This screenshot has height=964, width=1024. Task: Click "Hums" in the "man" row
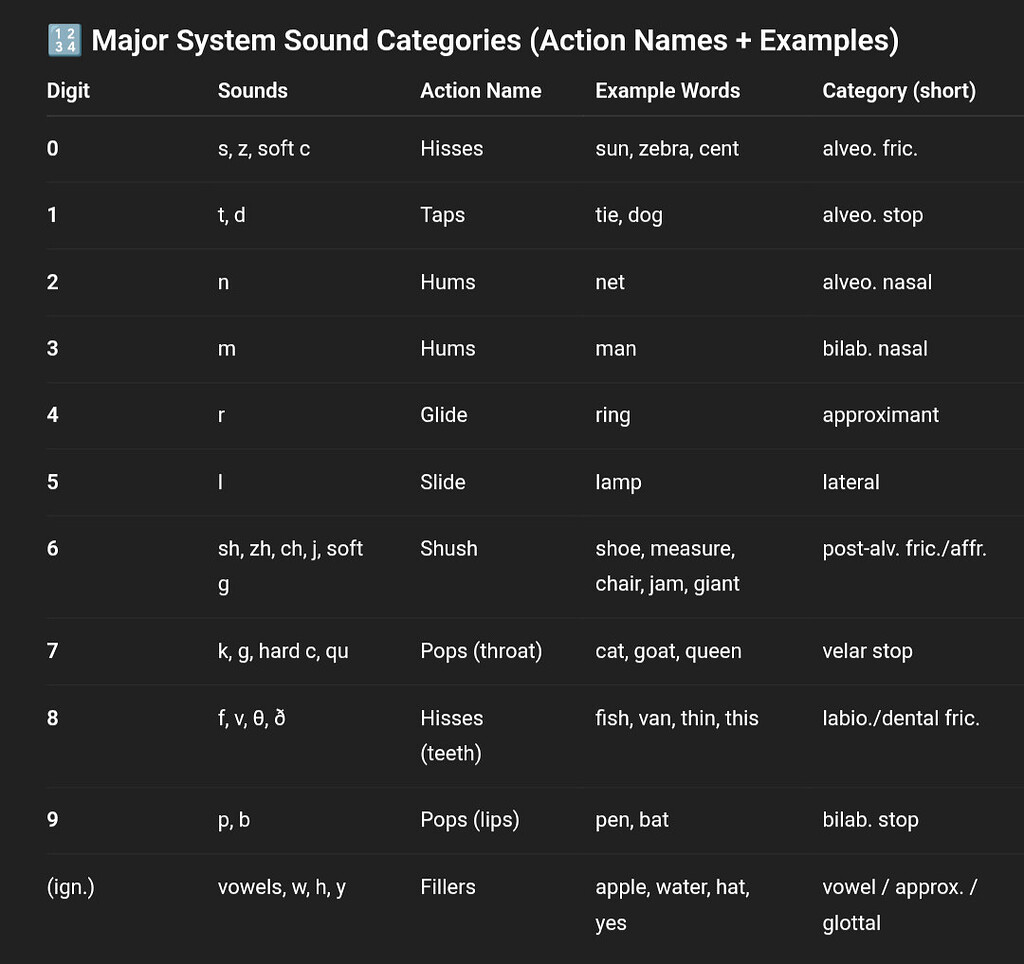tap(447, 349)
